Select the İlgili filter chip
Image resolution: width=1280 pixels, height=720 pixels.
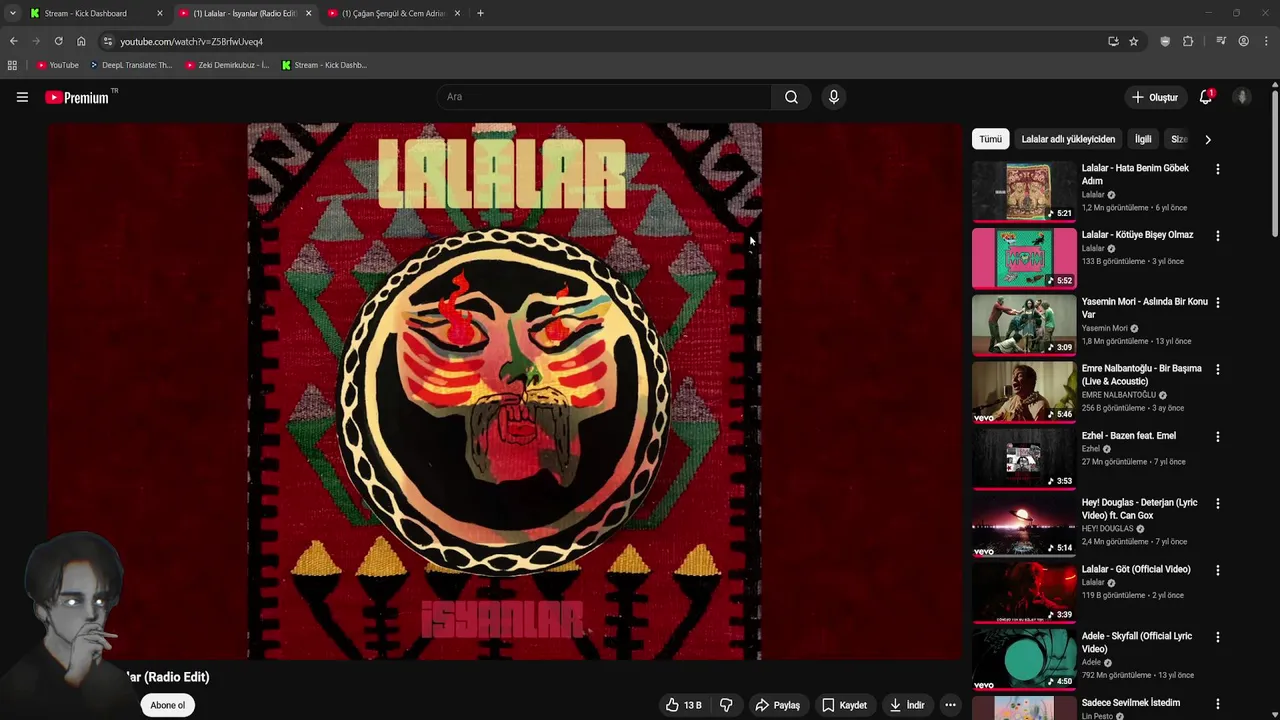1143,139
